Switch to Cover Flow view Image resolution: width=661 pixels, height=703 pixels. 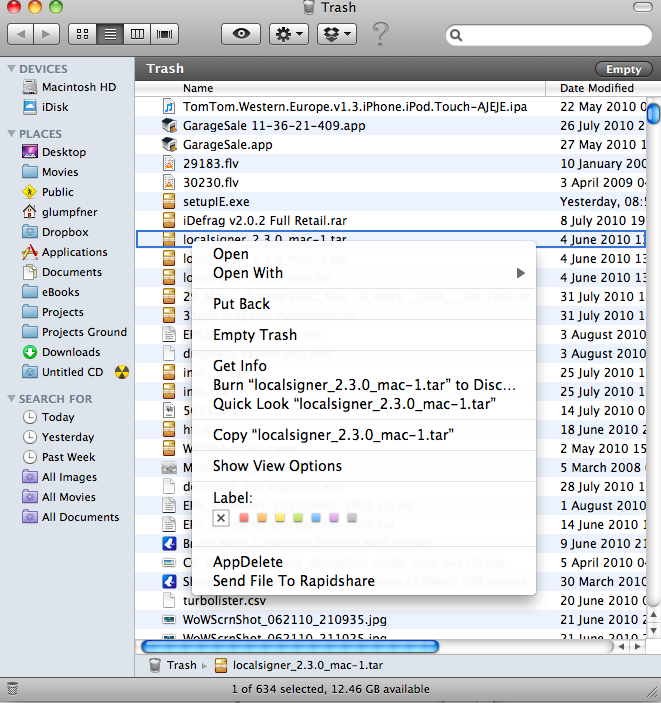coord(165,34)
